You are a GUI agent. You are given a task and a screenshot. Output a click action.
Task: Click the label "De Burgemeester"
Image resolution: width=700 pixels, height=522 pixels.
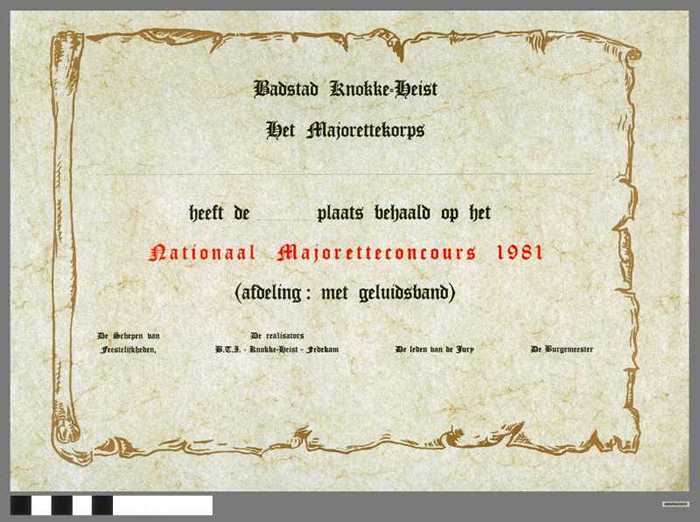(562, 349)
